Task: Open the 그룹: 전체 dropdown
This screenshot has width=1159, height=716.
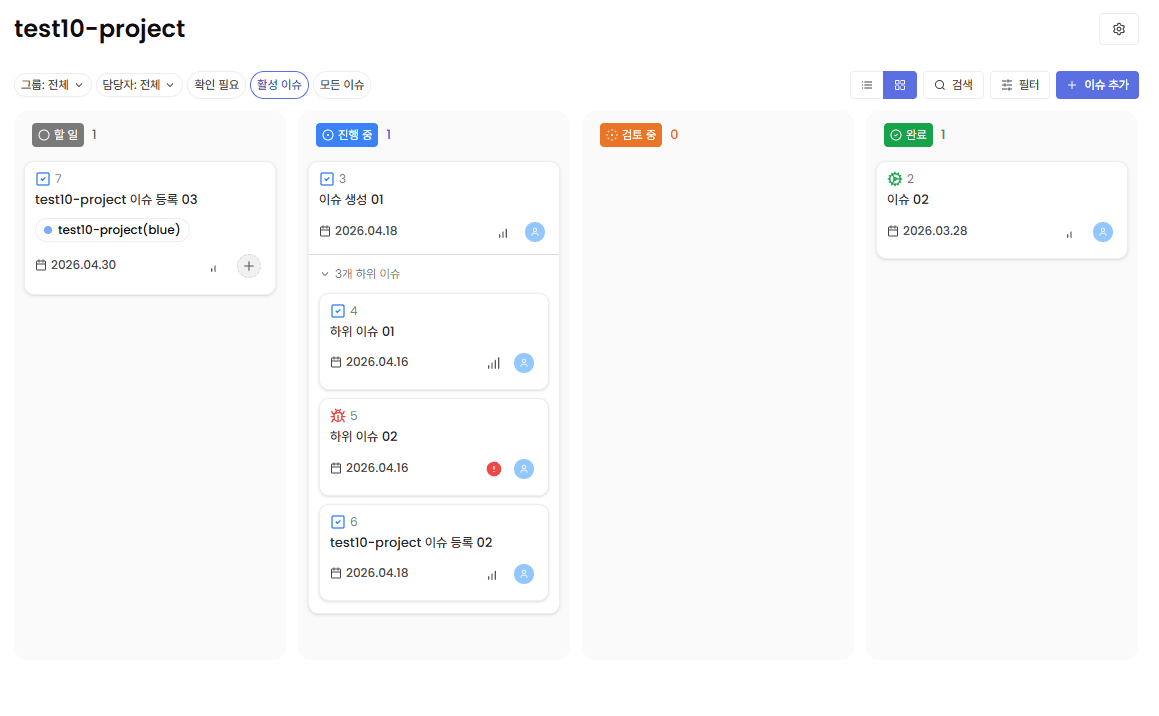Action: pyautogui.click(x=52, y=85)
